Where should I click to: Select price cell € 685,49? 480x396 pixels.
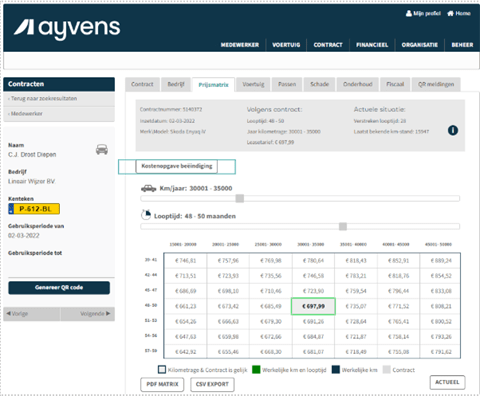(271, 306)
